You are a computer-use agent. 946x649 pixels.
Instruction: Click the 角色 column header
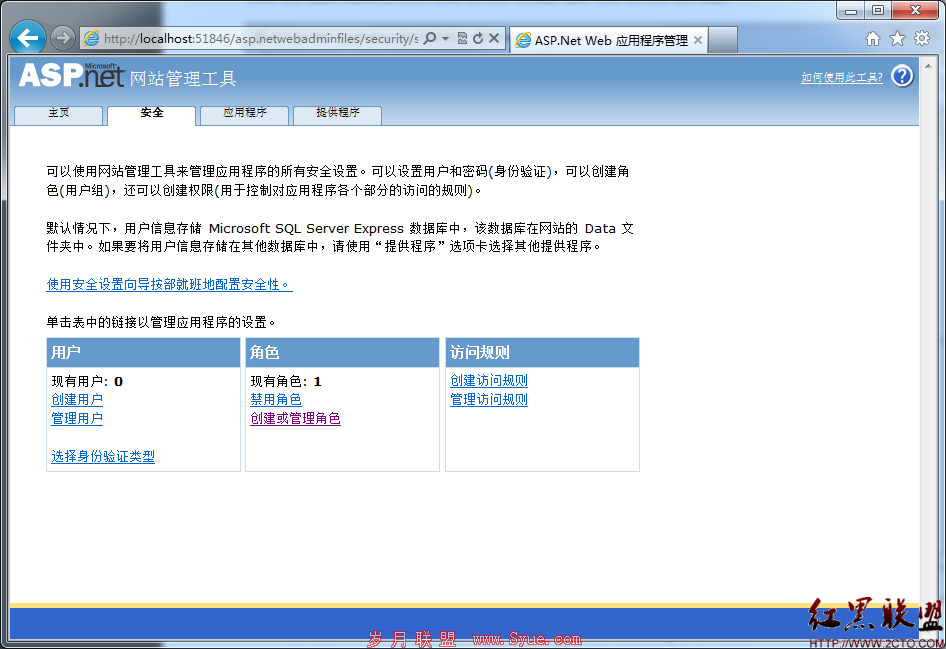pos(342,353)
